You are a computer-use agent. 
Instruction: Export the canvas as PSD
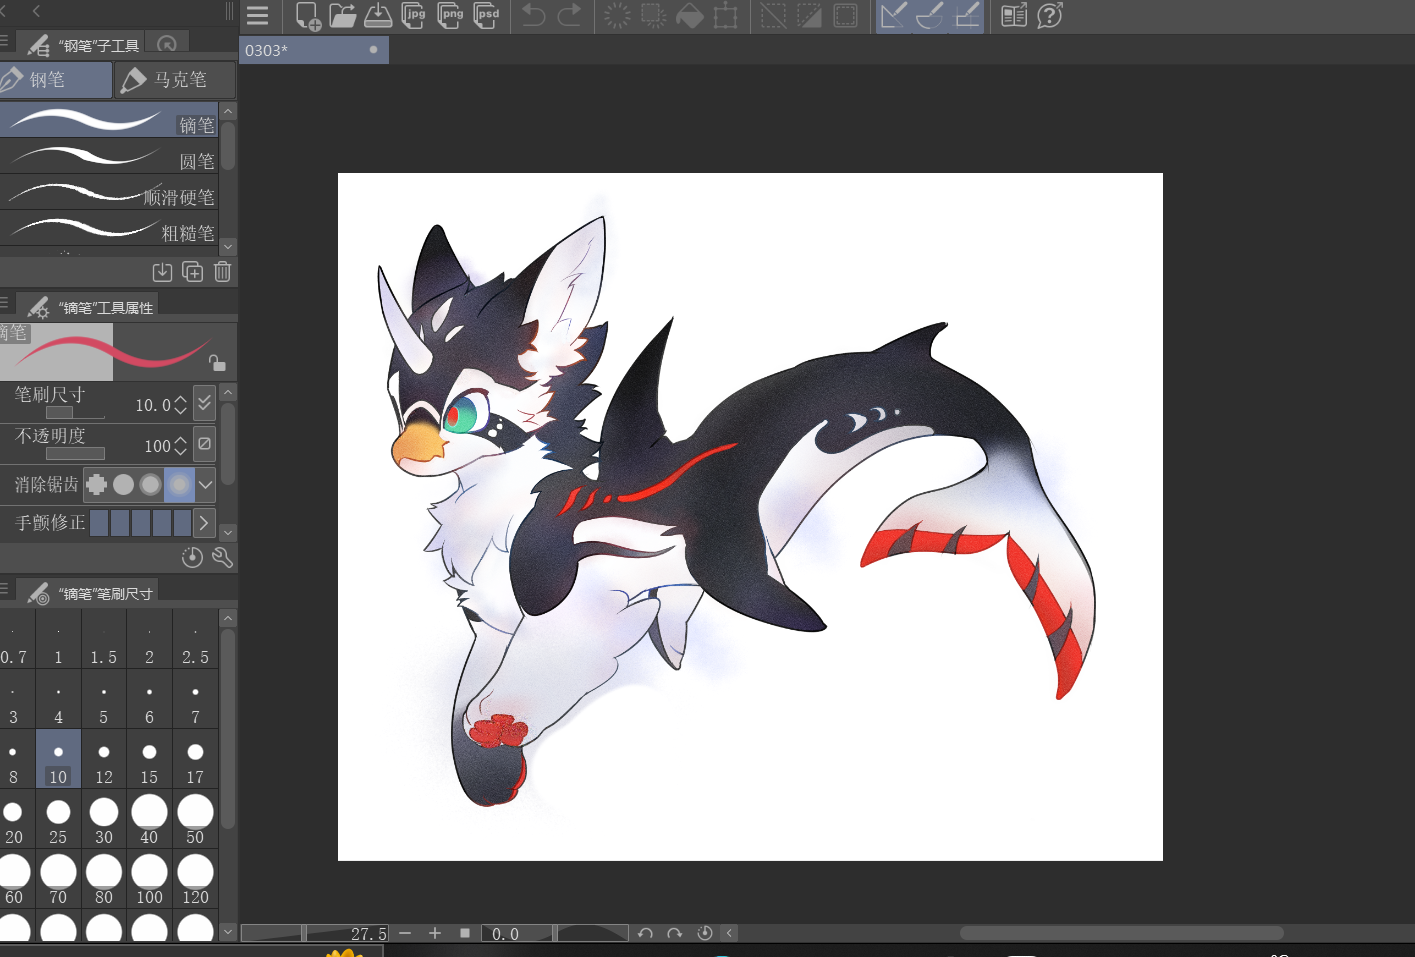[x=487, y=16]
